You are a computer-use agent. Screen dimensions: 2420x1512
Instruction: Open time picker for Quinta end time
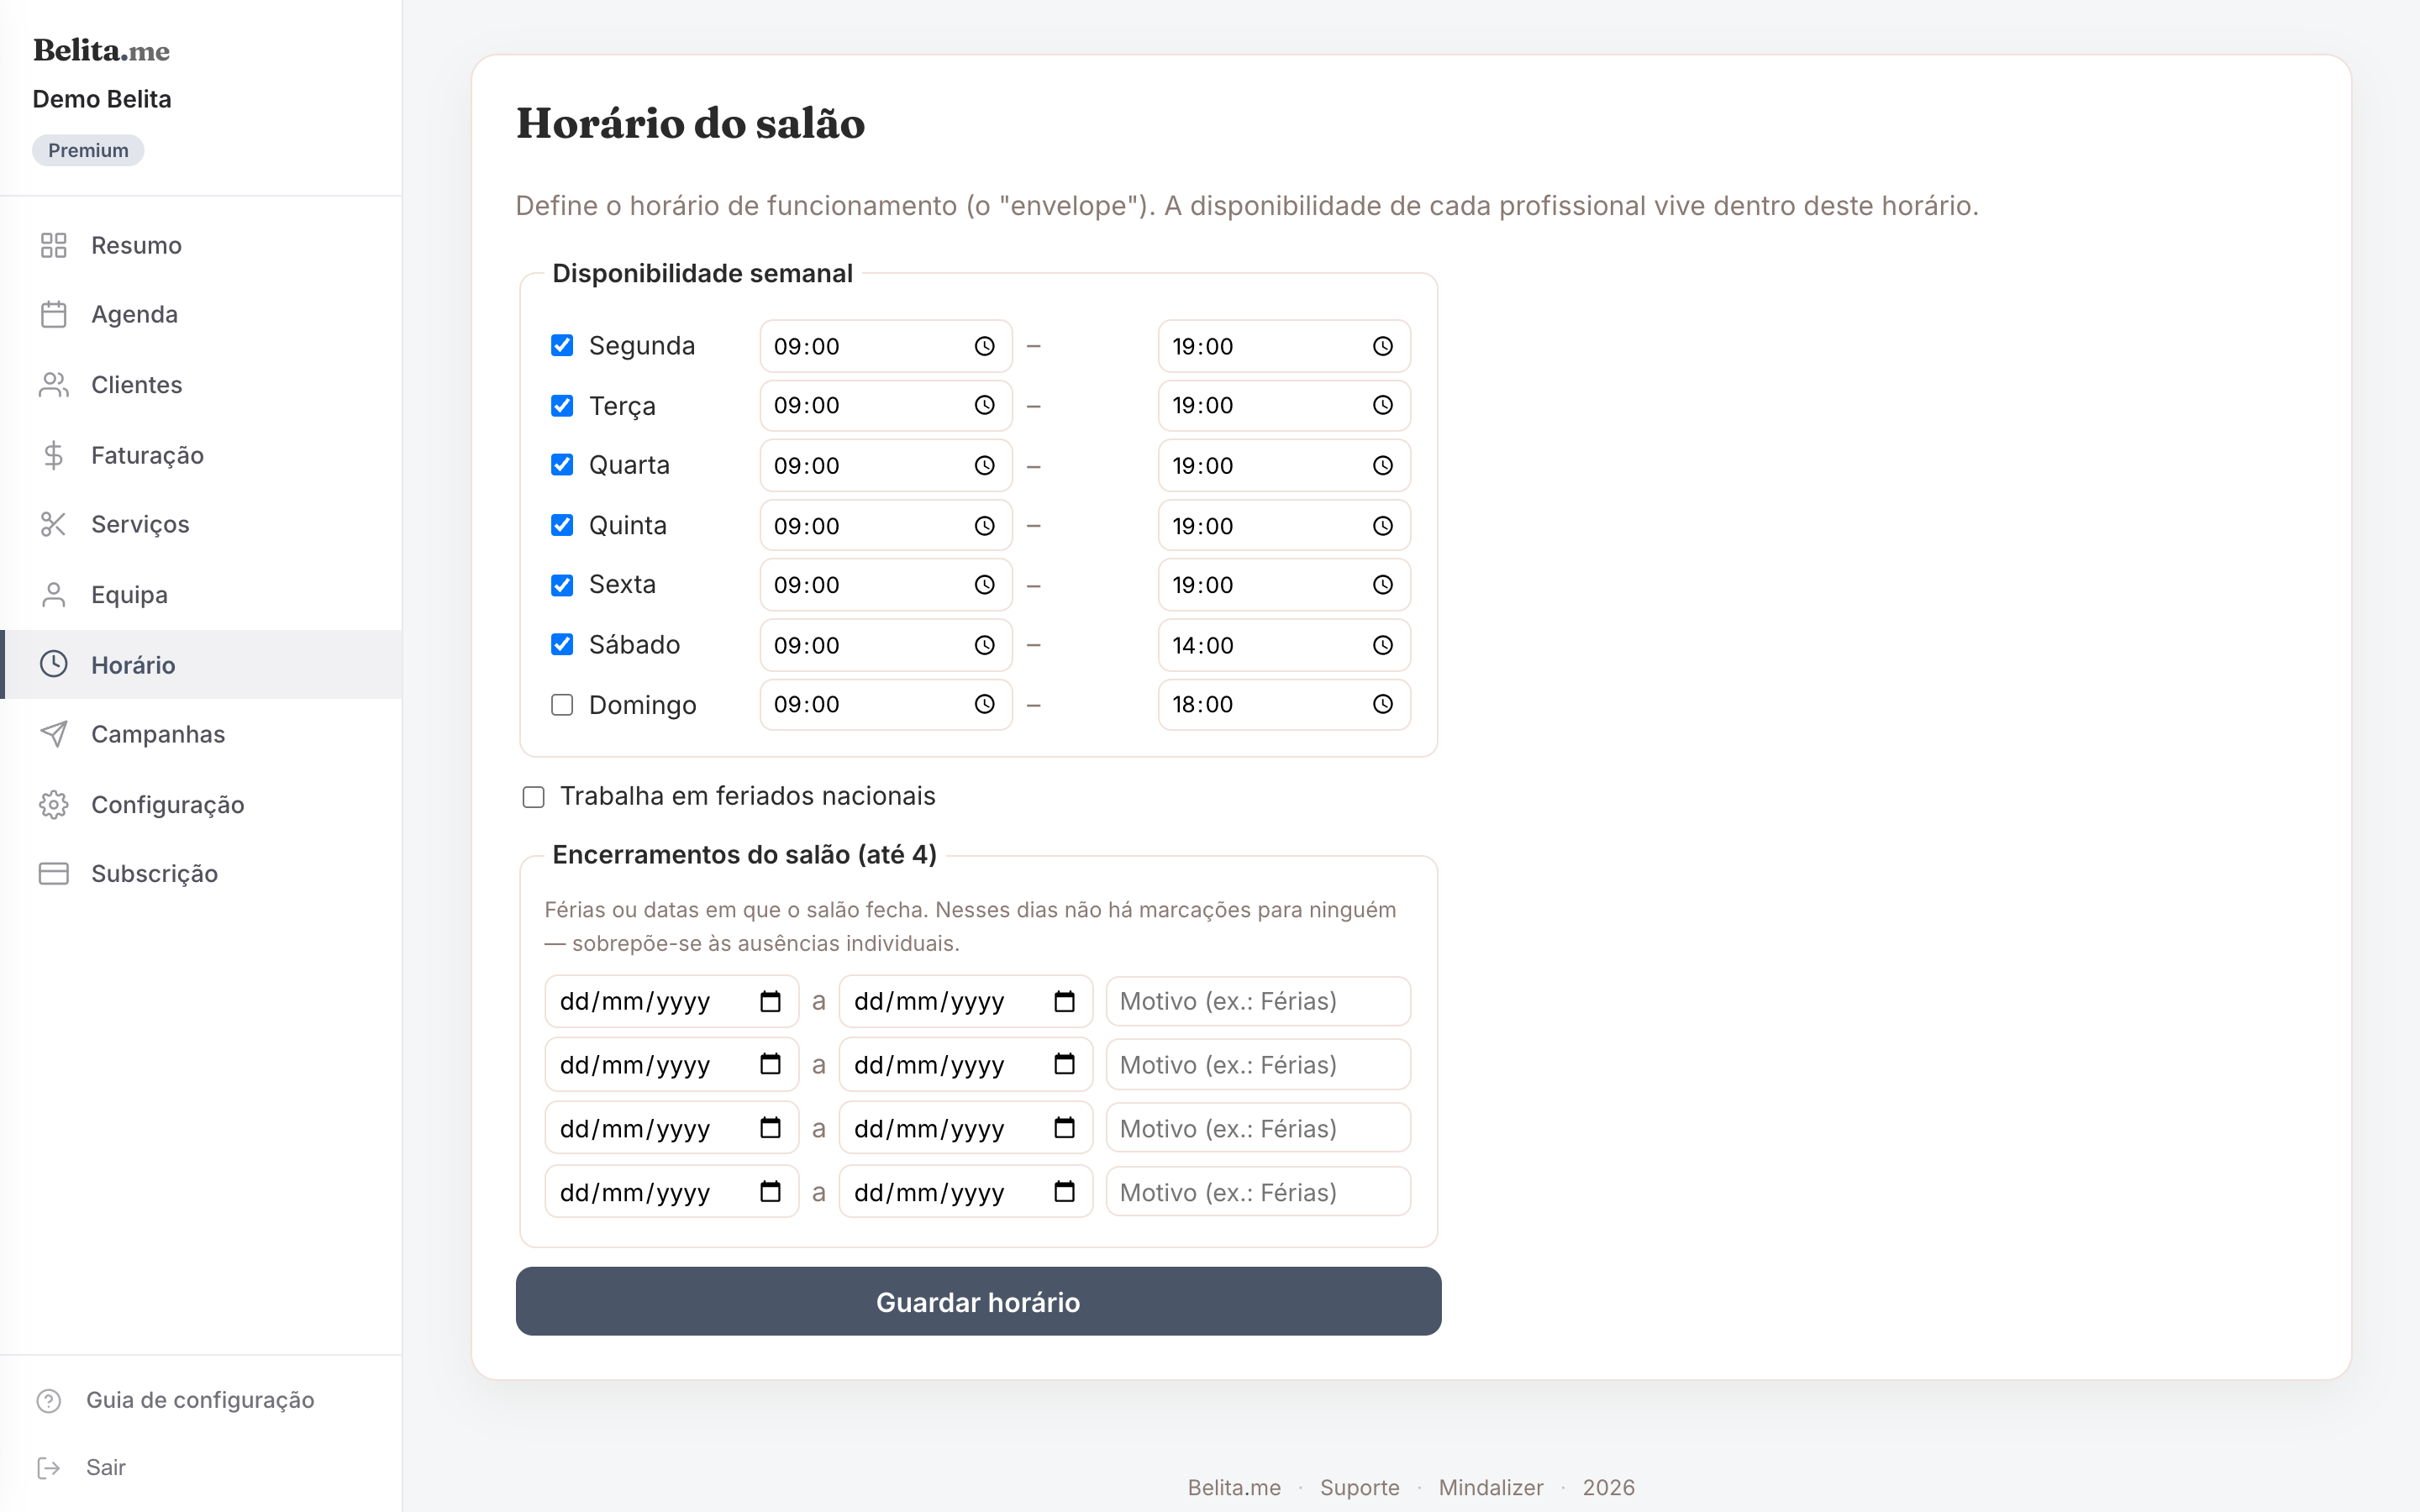point(1382,526)
